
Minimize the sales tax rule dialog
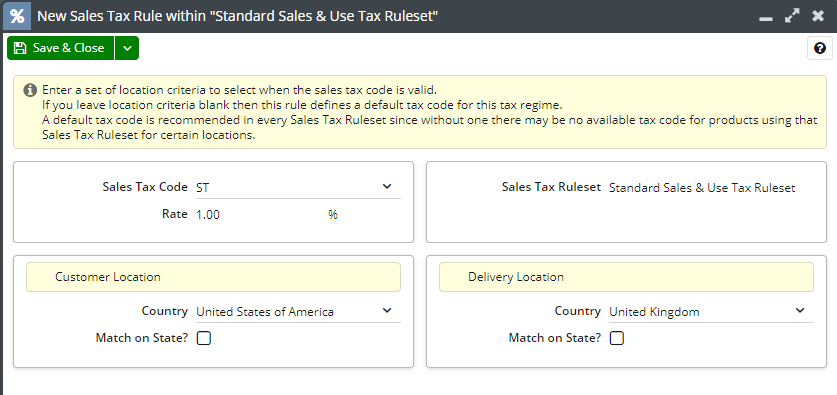click(766, 19)
